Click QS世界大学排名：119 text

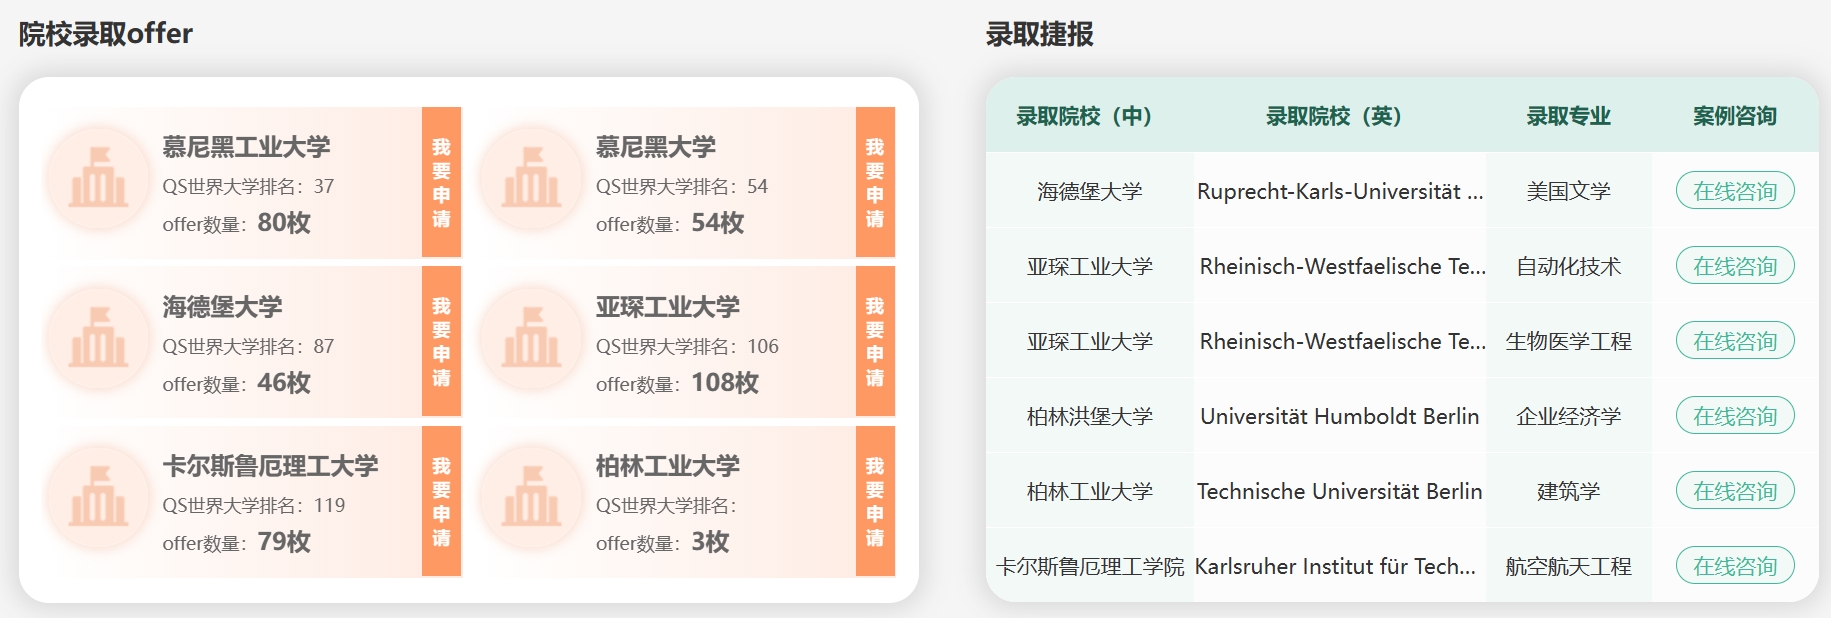point(253,505)
